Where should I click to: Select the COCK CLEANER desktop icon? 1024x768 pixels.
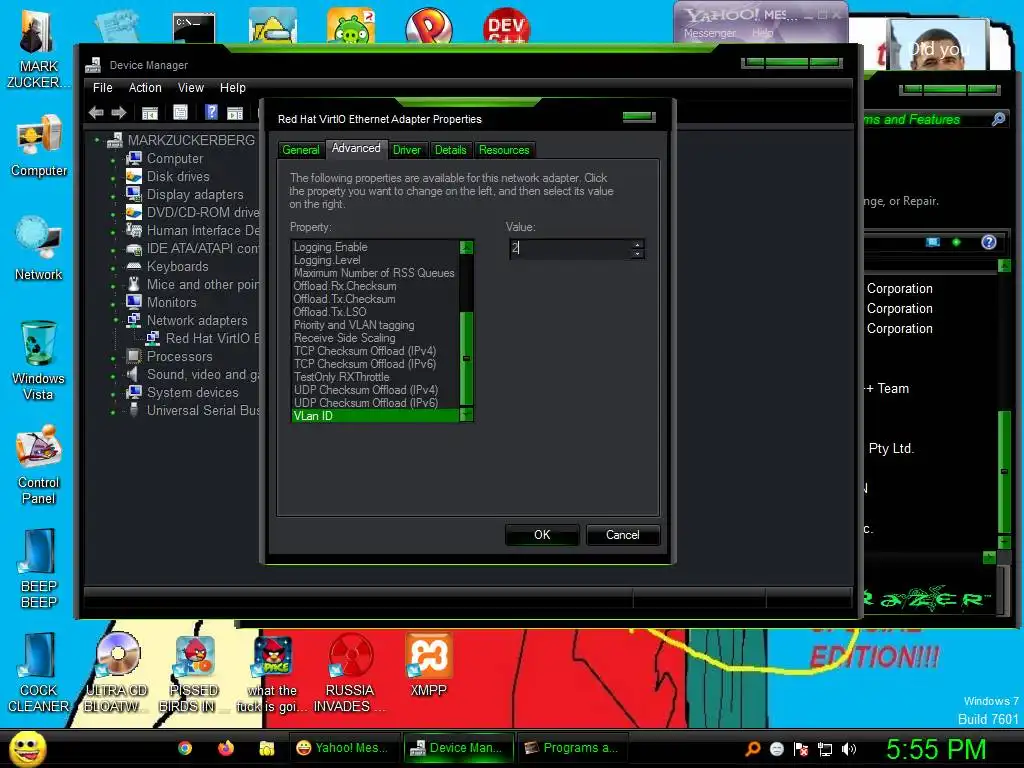(x=39, y=673)
